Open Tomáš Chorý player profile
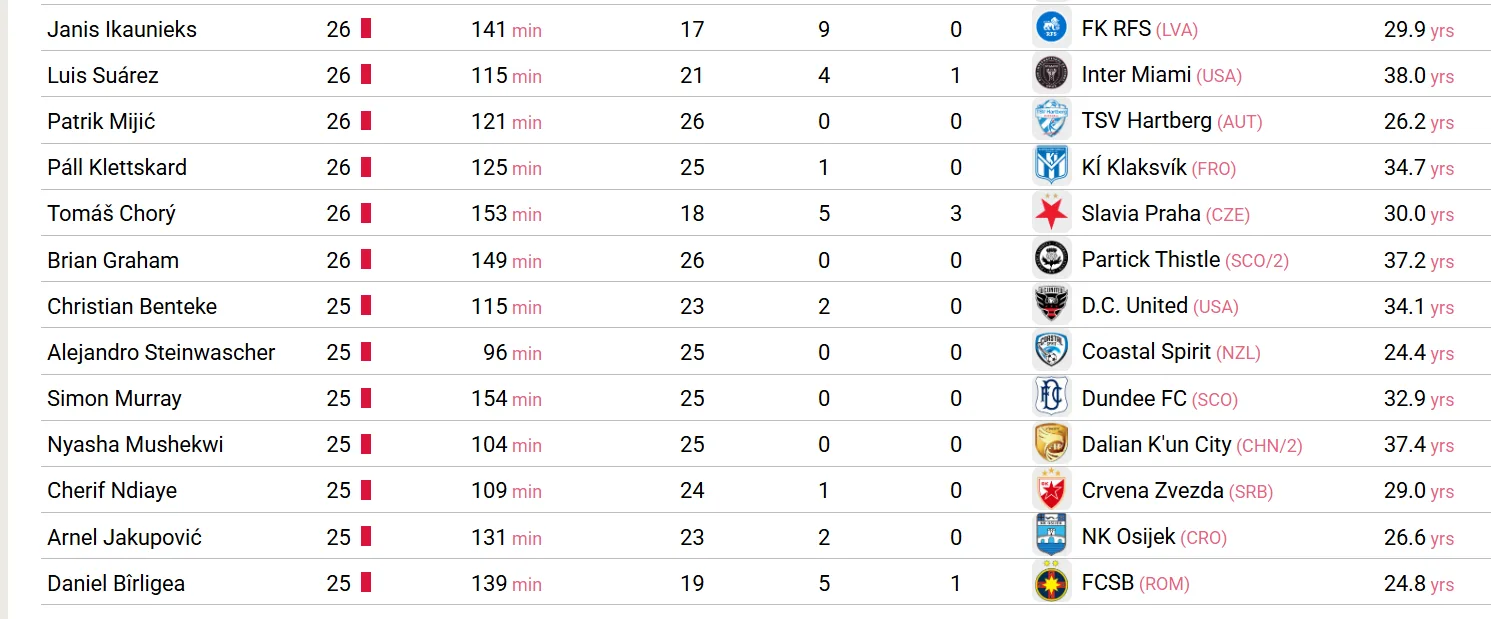Viewport: 1491px width, 619px height. (111, 214)
